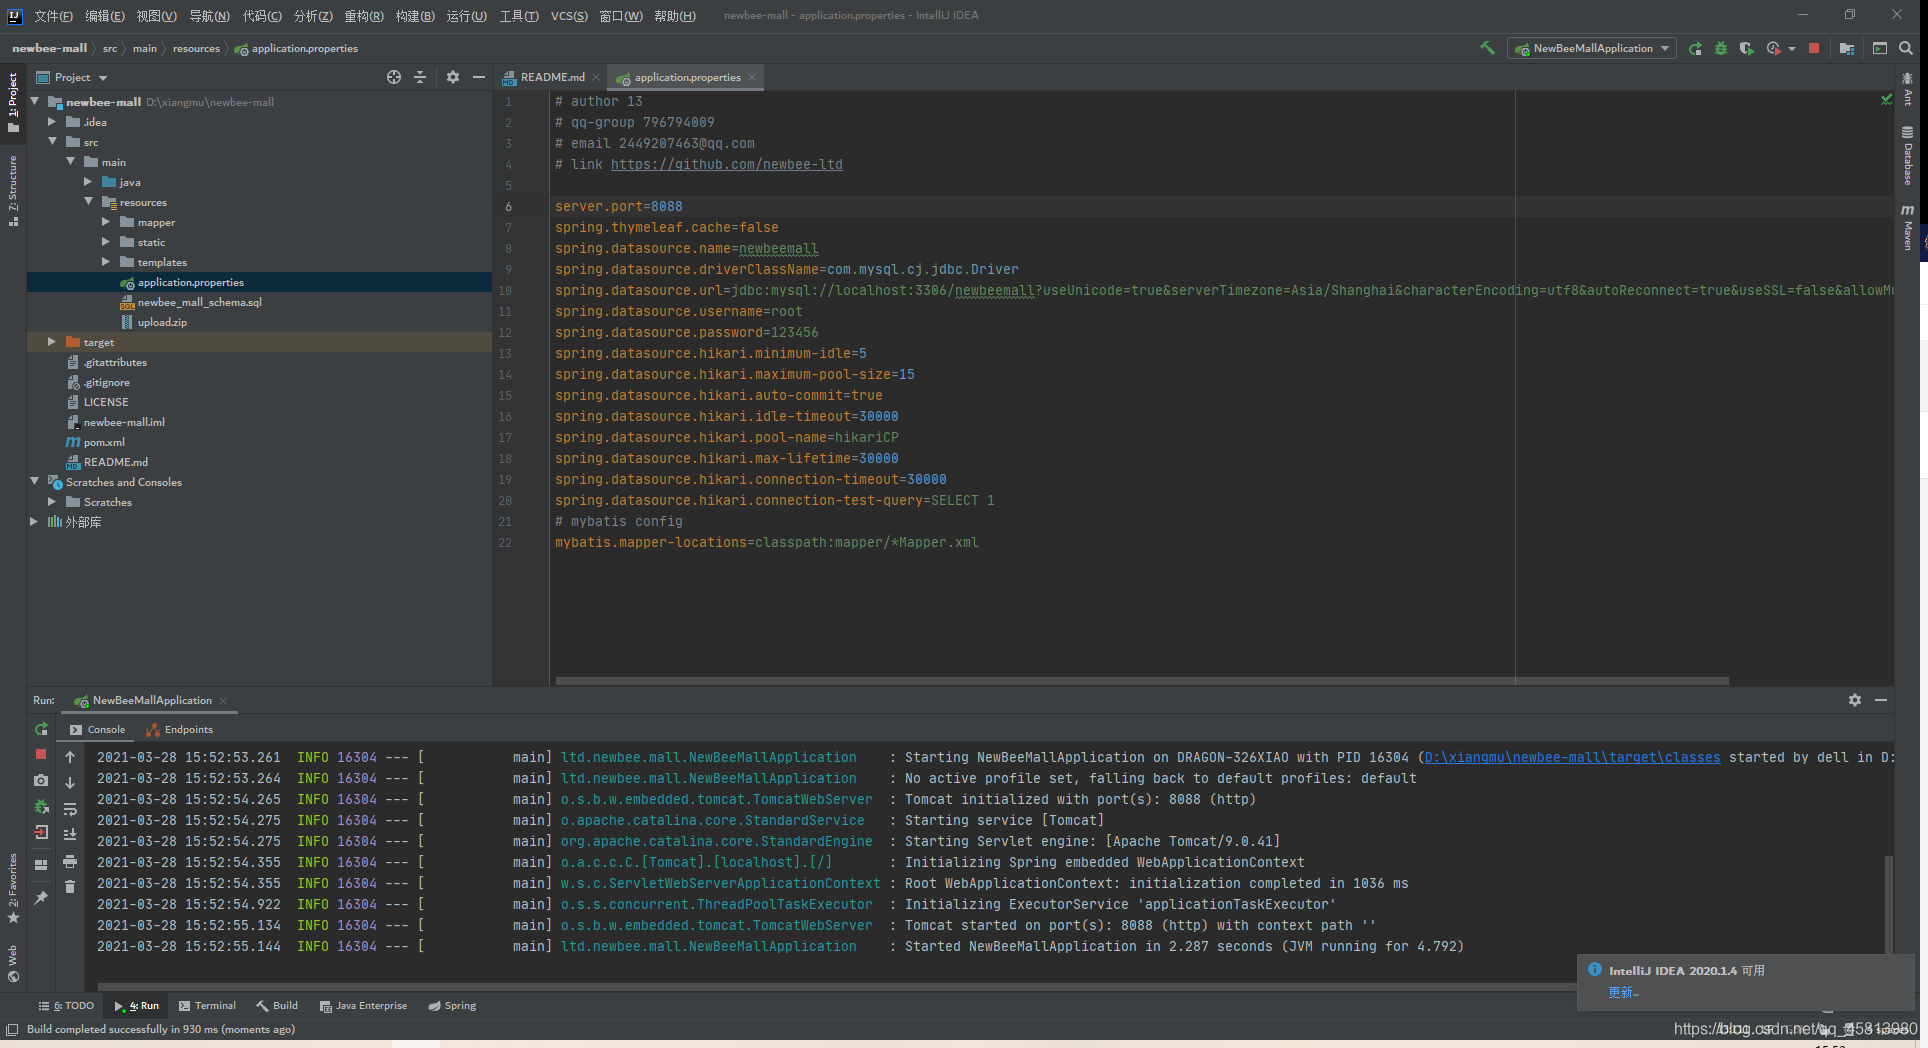Click the Dump Threads camera icon
This screenshot has width=1928, height=1048.
tap(41, 780)
